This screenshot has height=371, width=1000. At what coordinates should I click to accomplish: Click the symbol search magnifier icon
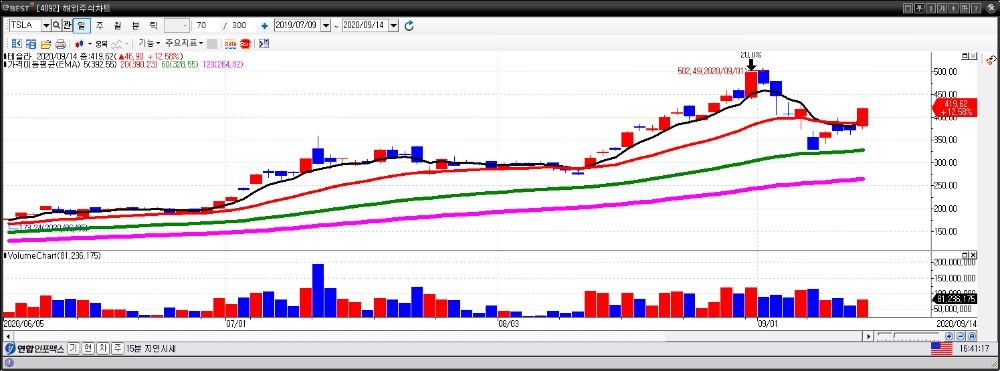click(x=56, y=25)
